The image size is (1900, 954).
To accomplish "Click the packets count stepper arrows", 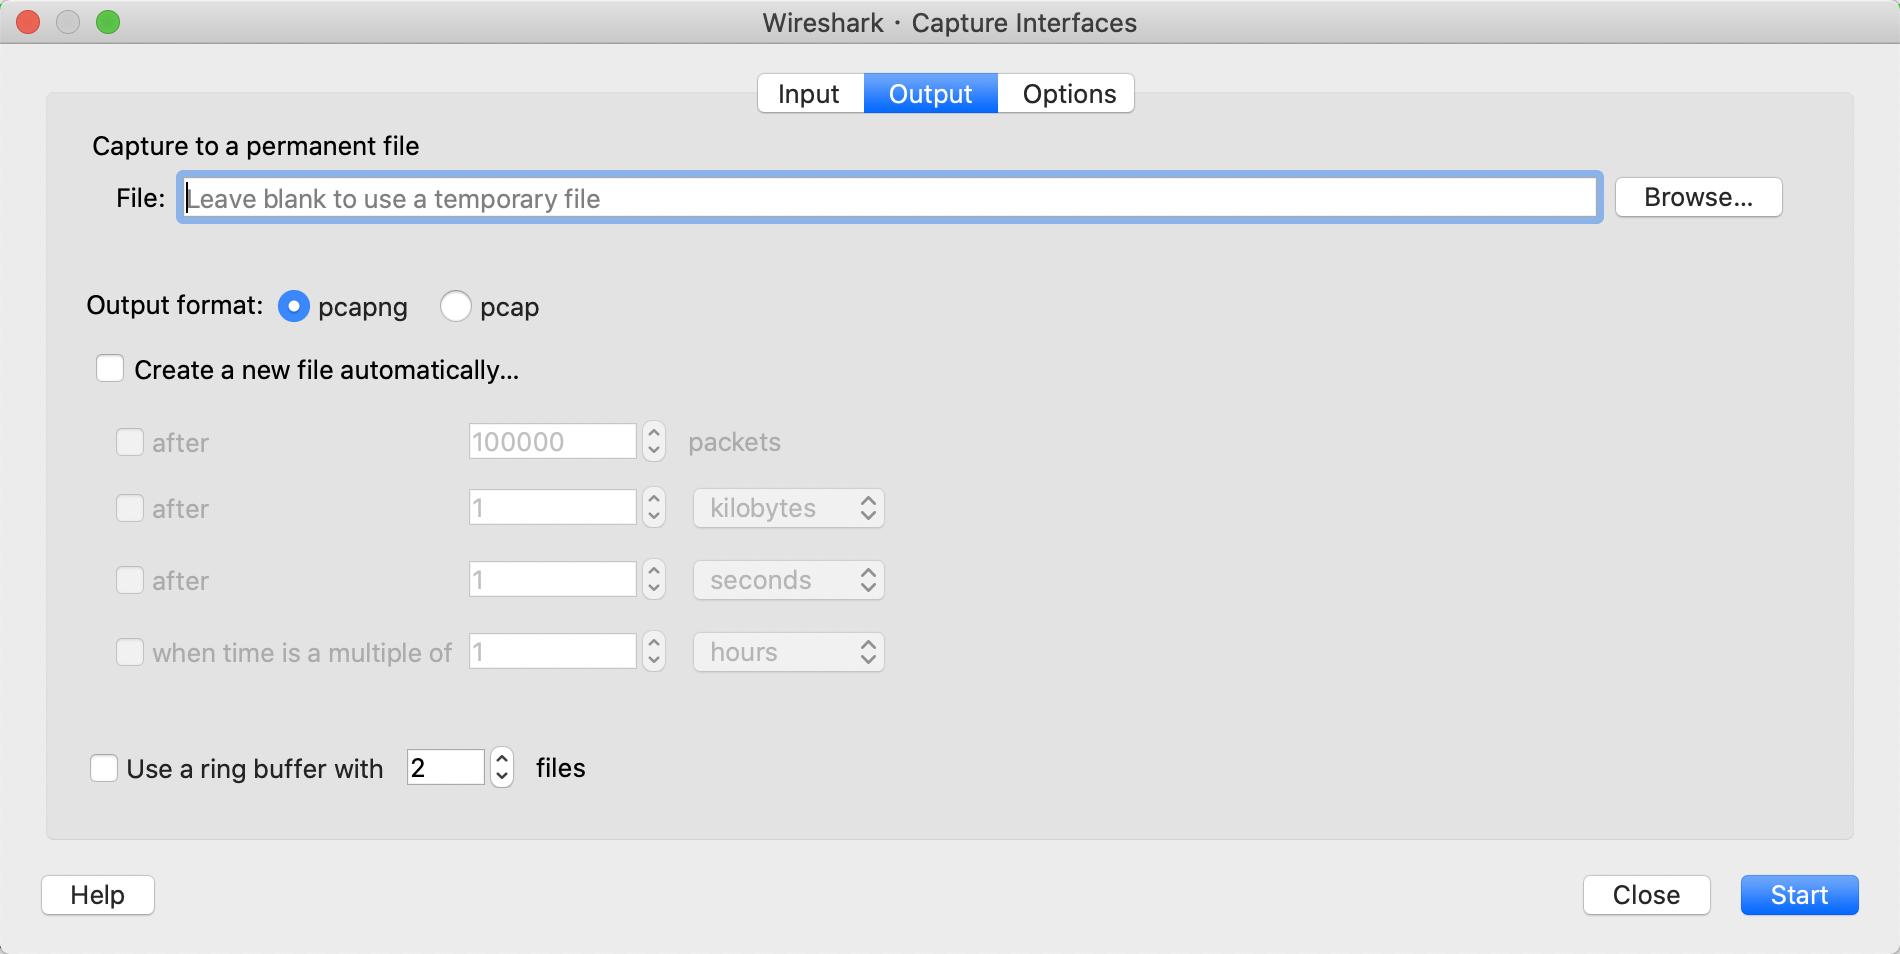I will [654, 441].
